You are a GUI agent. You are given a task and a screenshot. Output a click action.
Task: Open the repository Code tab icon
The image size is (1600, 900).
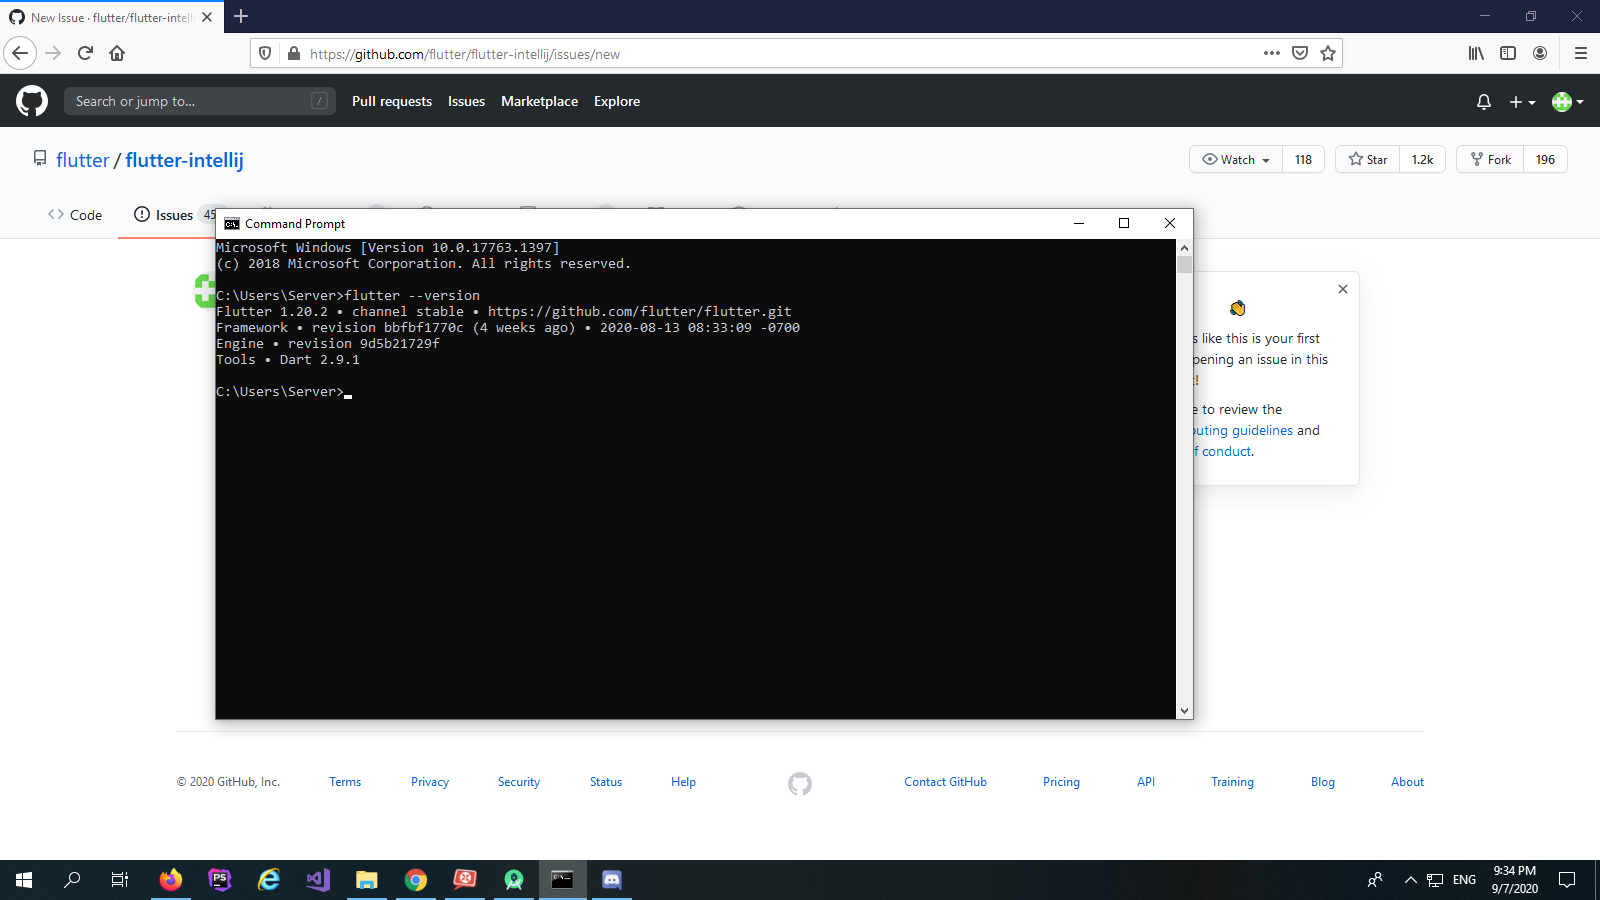57,214
